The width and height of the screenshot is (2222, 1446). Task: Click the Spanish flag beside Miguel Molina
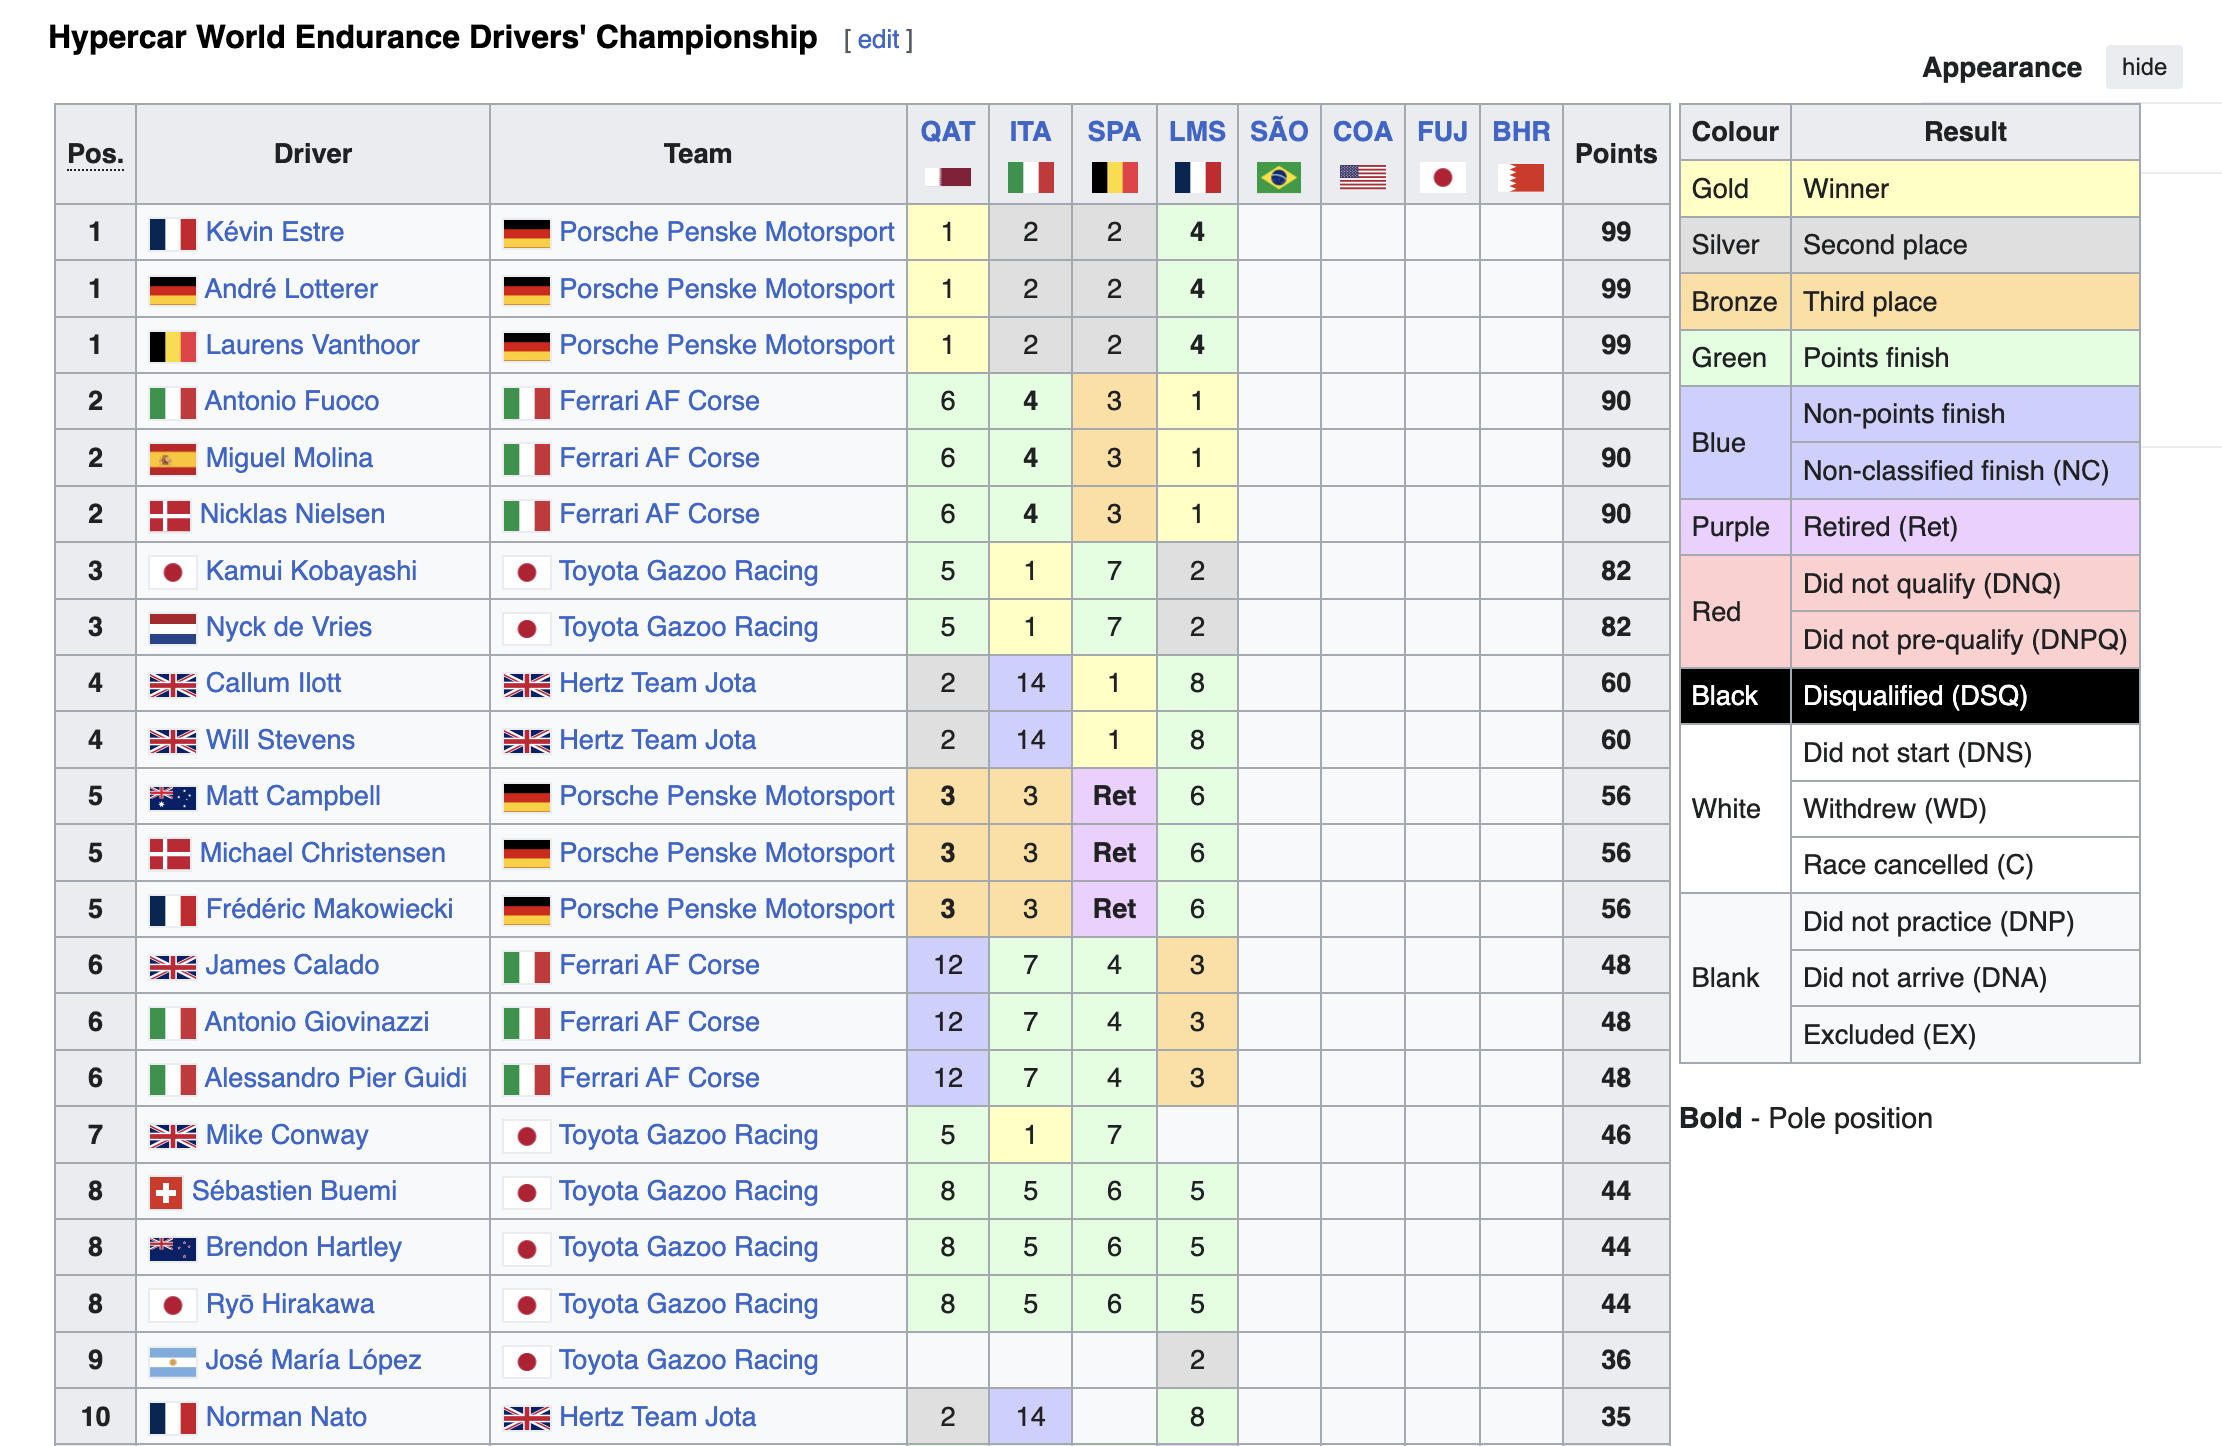[172, 459]
